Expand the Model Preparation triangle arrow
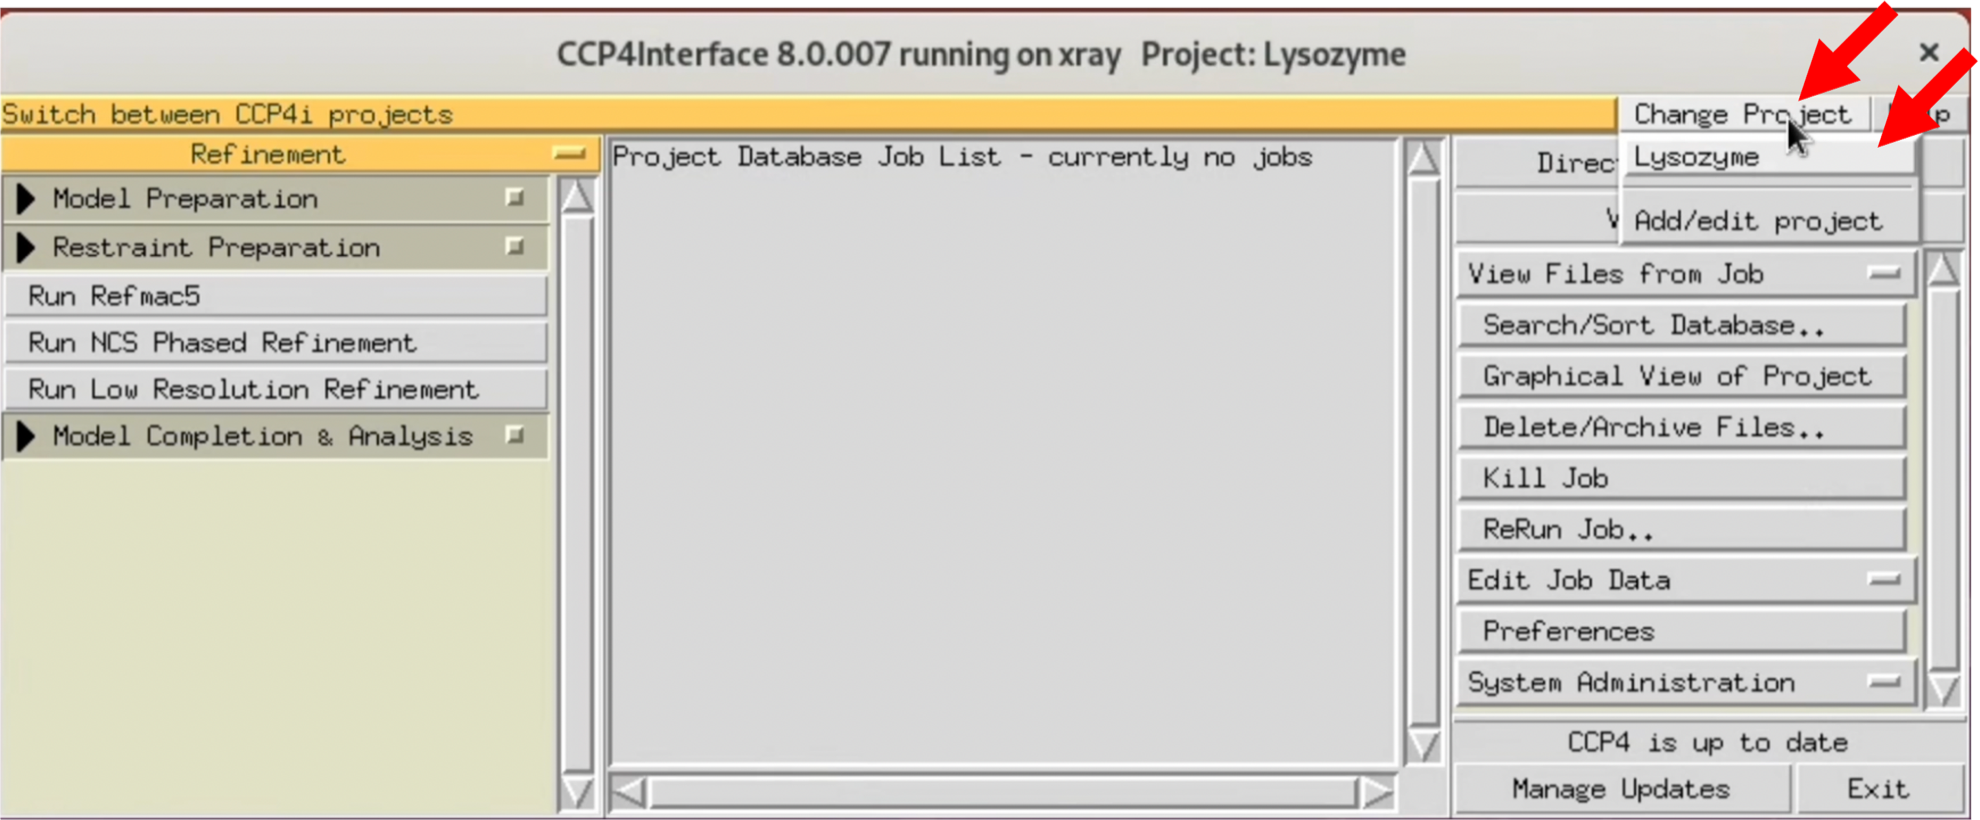The height and width of the screenshot is (820, 1980). (x=26, y=199)
